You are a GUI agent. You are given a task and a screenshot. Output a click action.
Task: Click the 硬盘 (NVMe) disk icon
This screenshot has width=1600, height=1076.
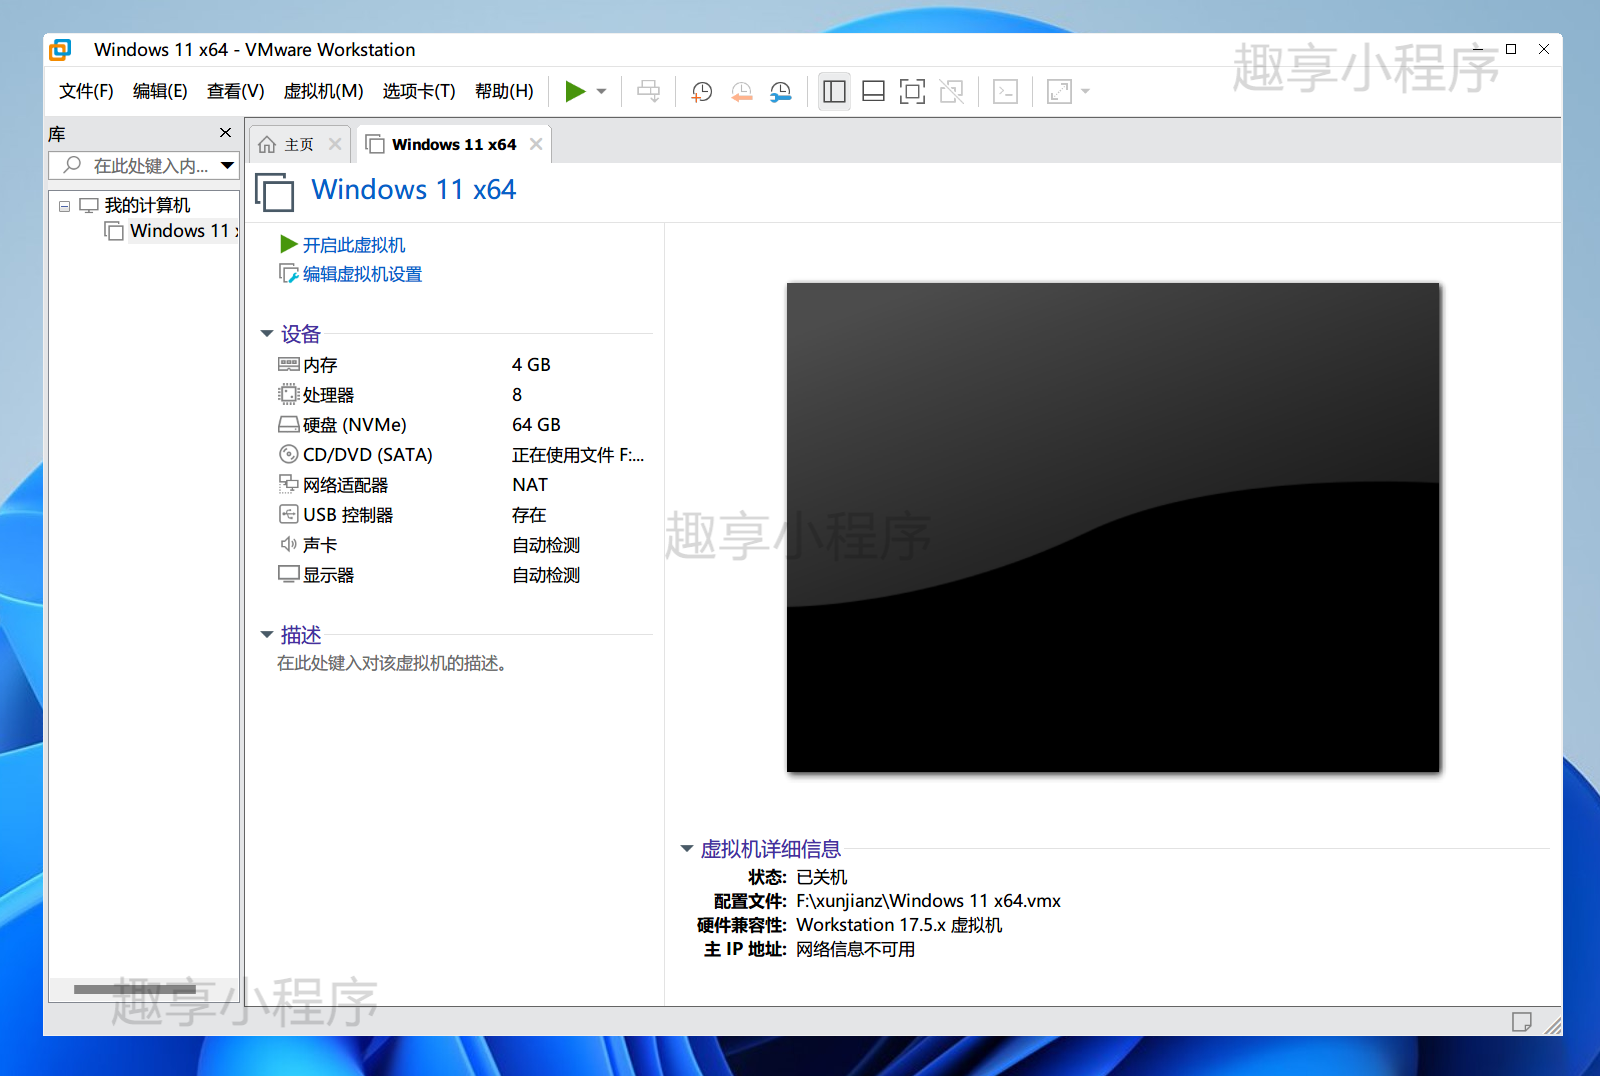pyautogui.click(x=289, y=425)
